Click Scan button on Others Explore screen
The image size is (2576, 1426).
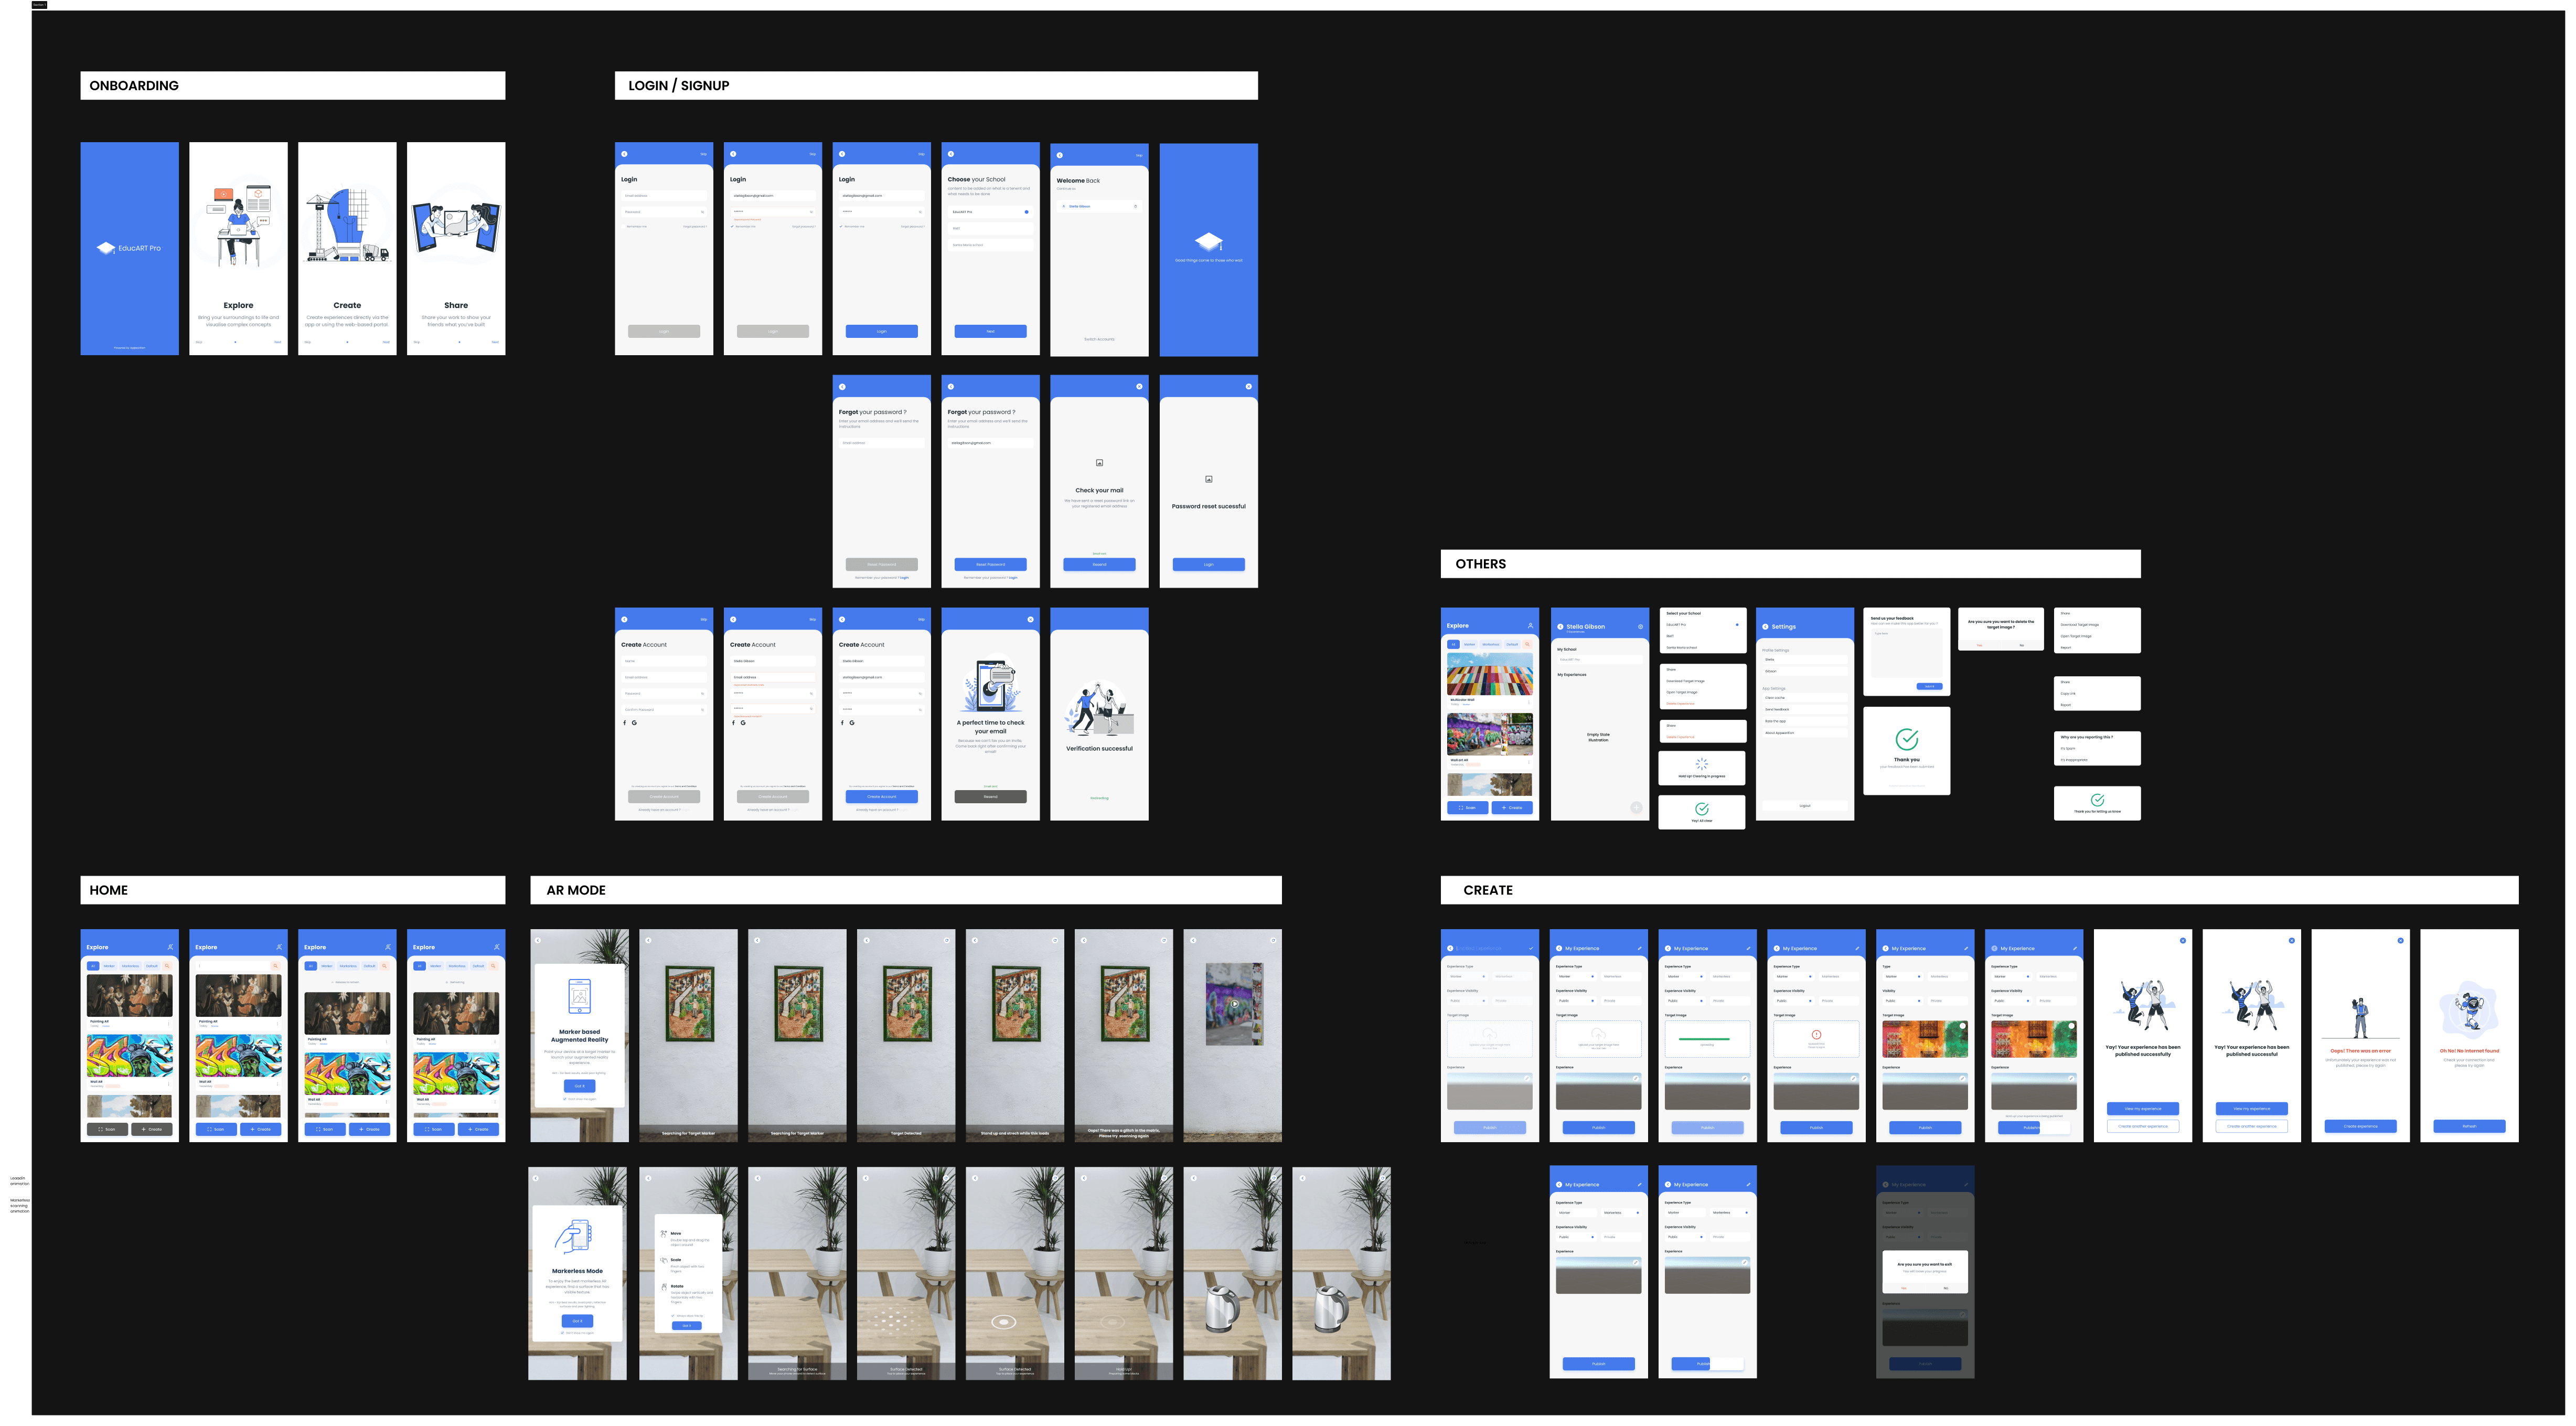point(1467,807)
